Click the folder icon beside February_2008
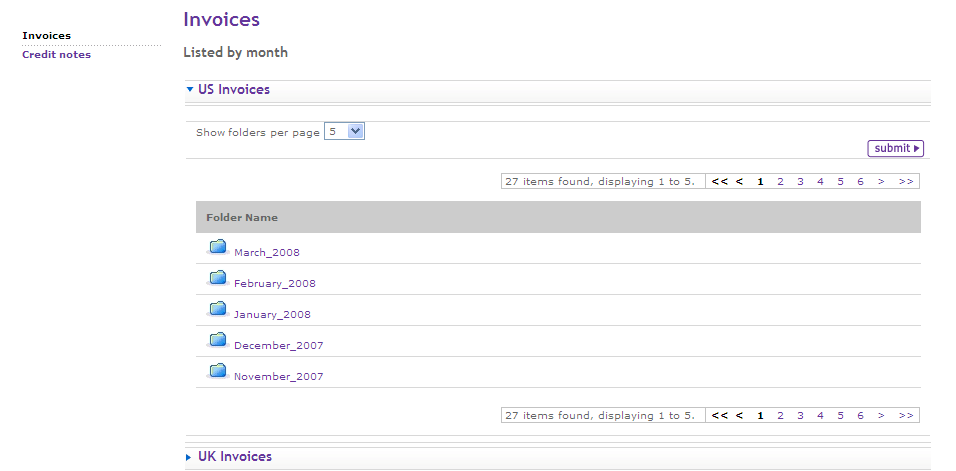The image size is (956, 471). (217, 279)
